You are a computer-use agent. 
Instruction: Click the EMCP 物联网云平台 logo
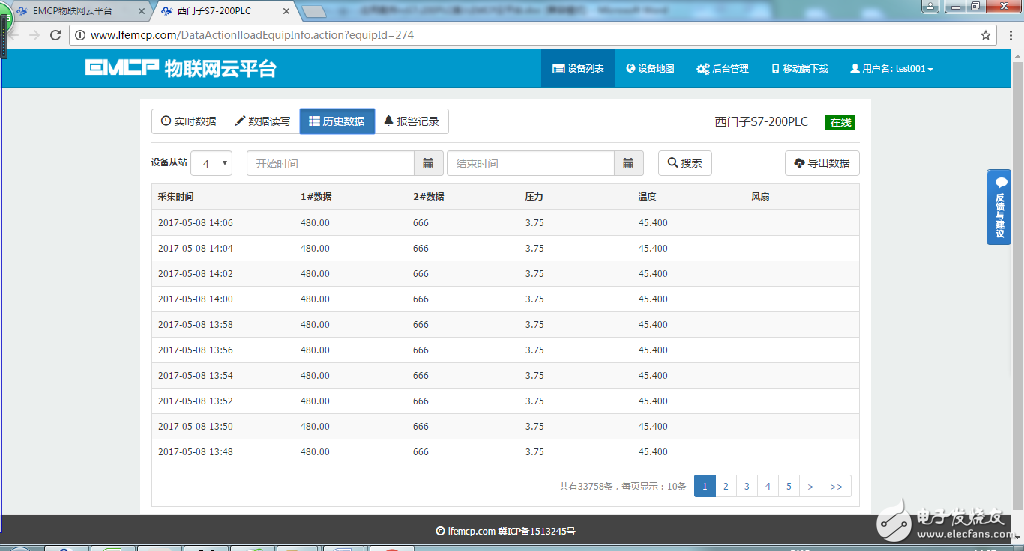181,68
